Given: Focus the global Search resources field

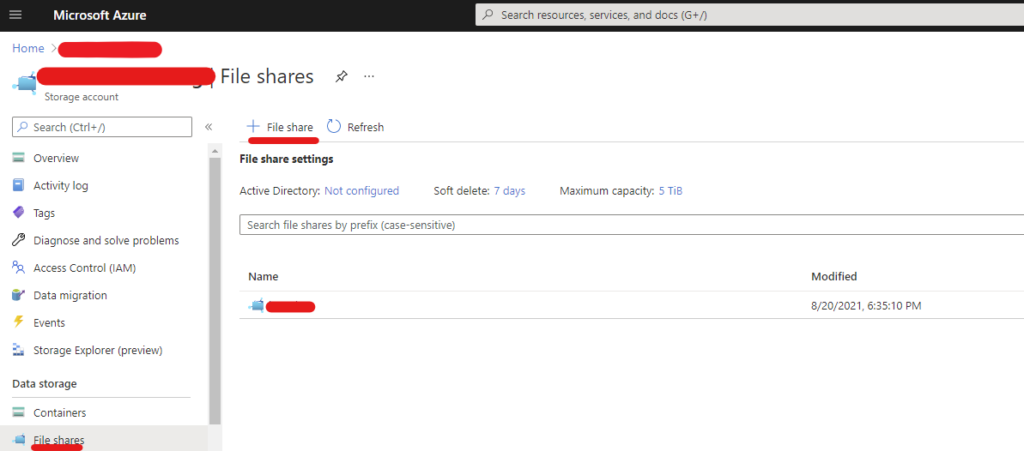Looking at the screenshot, I should pyautogui.click(x=750, y=15).
